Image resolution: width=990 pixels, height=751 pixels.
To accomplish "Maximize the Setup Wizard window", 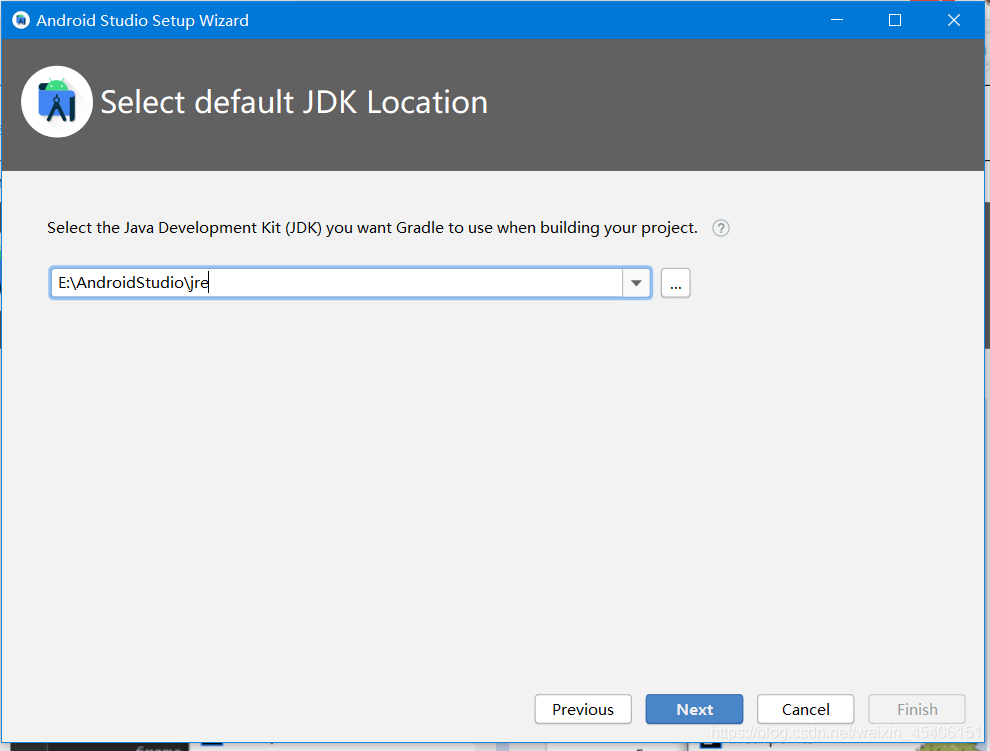I will coord(895,20).
